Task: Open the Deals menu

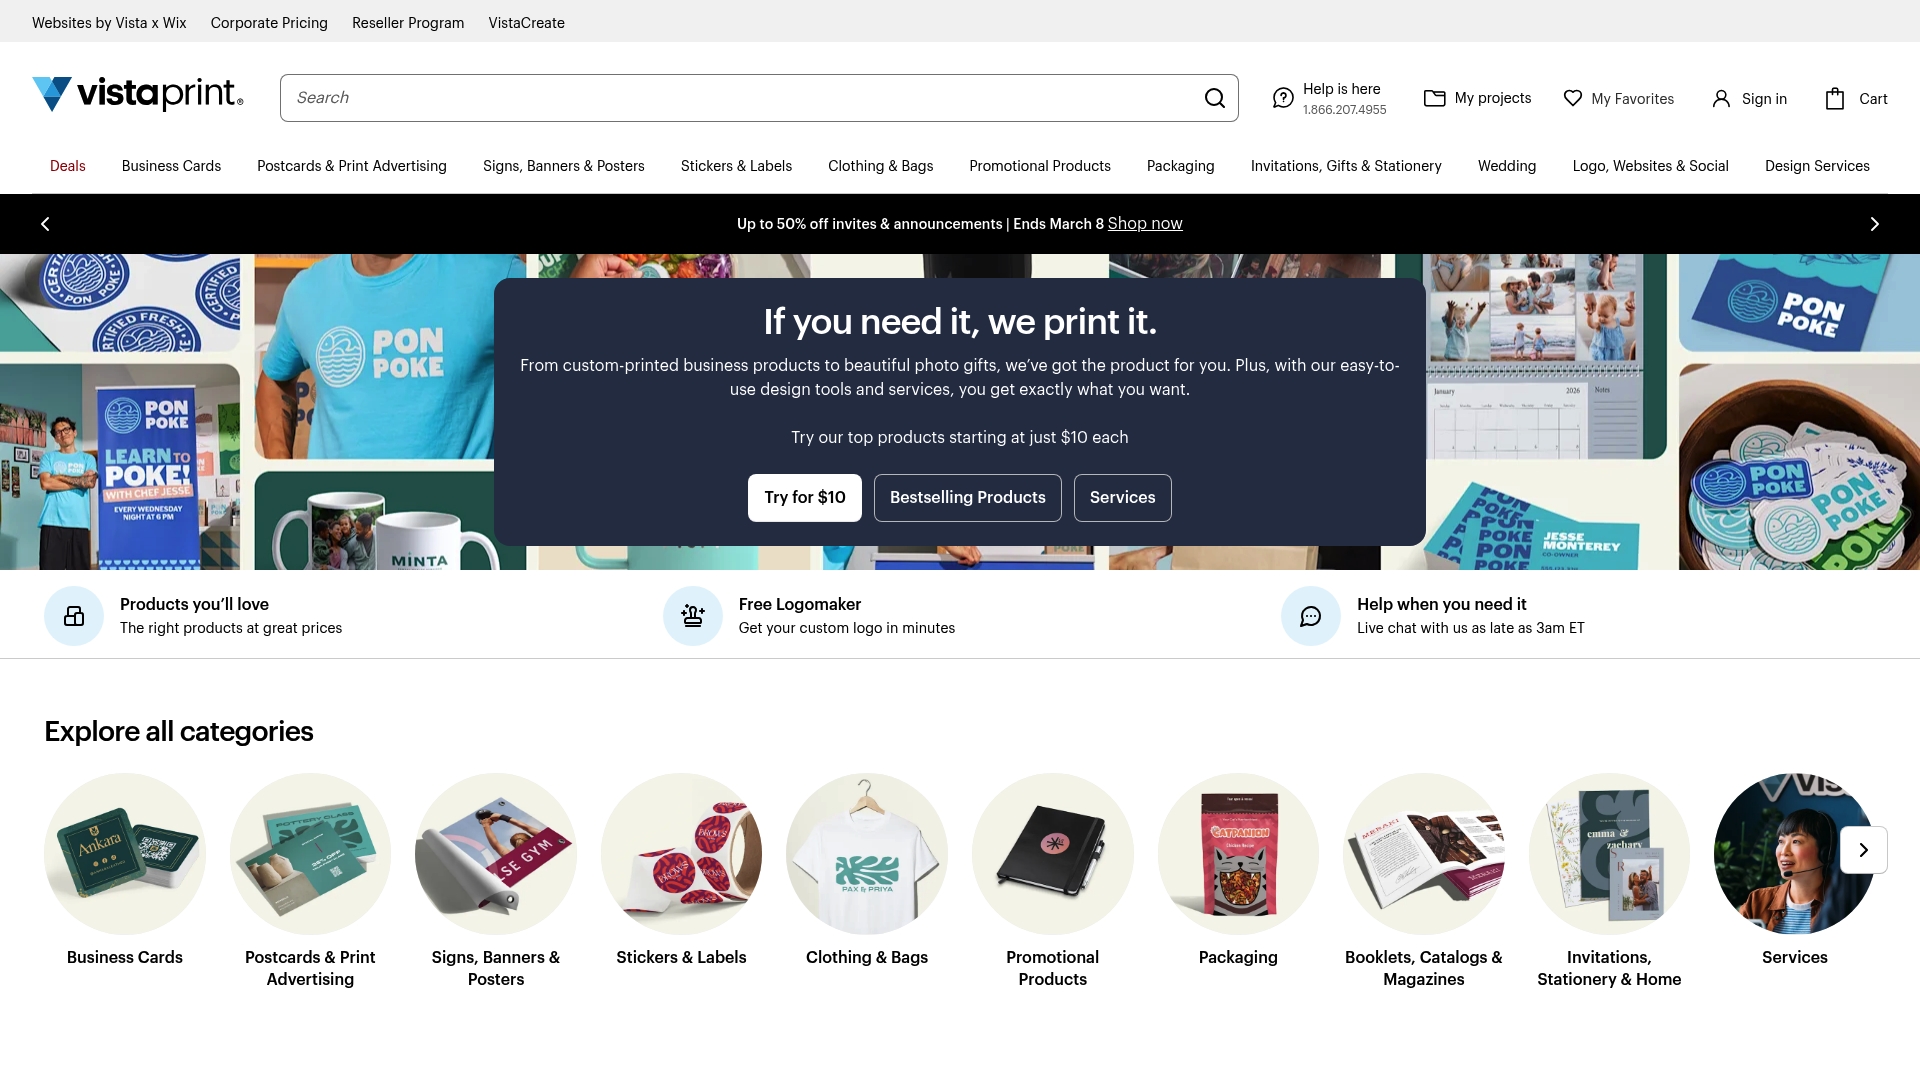Action: (x=68, y=166)
